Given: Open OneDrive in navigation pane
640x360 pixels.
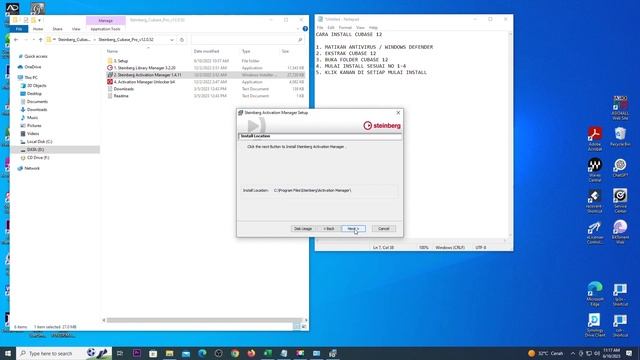Looking at the screenshot, I should pos(33,67).
